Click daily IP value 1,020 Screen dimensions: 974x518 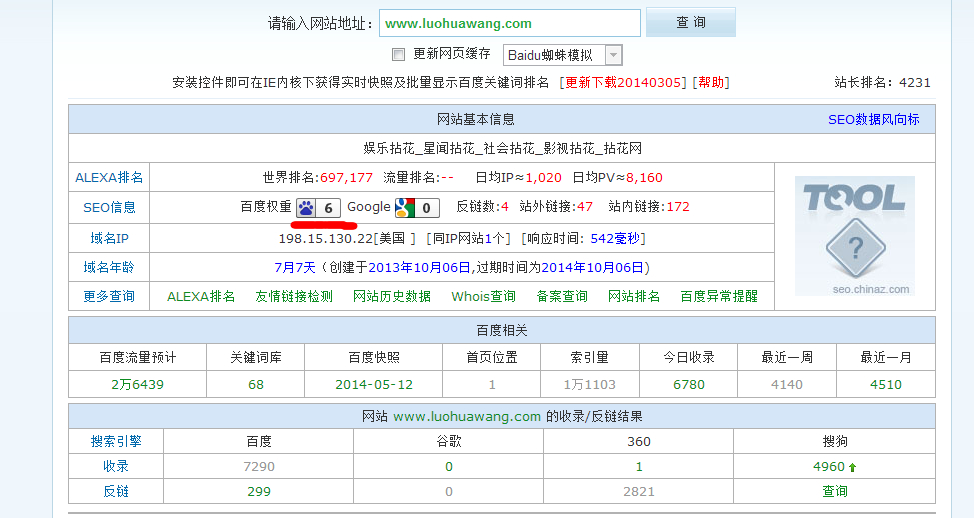click(x=544, y=178)
